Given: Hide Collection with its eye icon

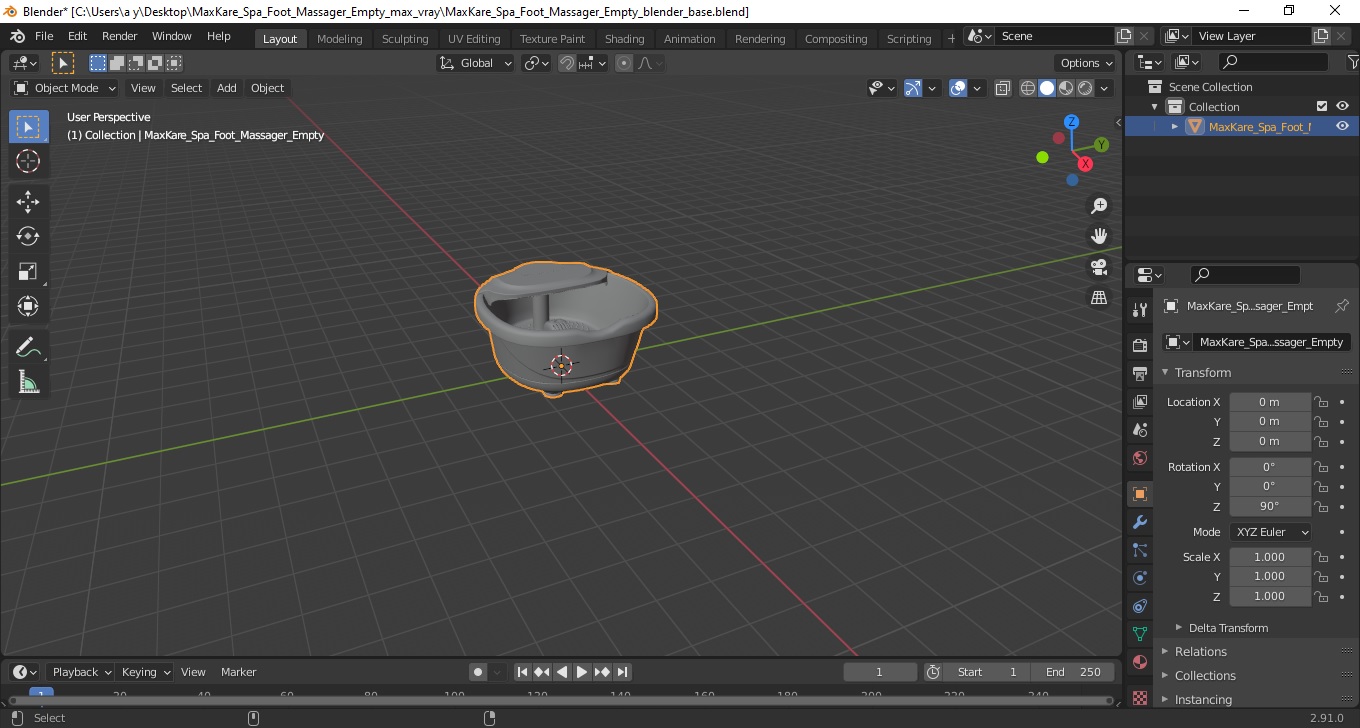Looking at the screenshot, I should click(x=1343, y=106).
